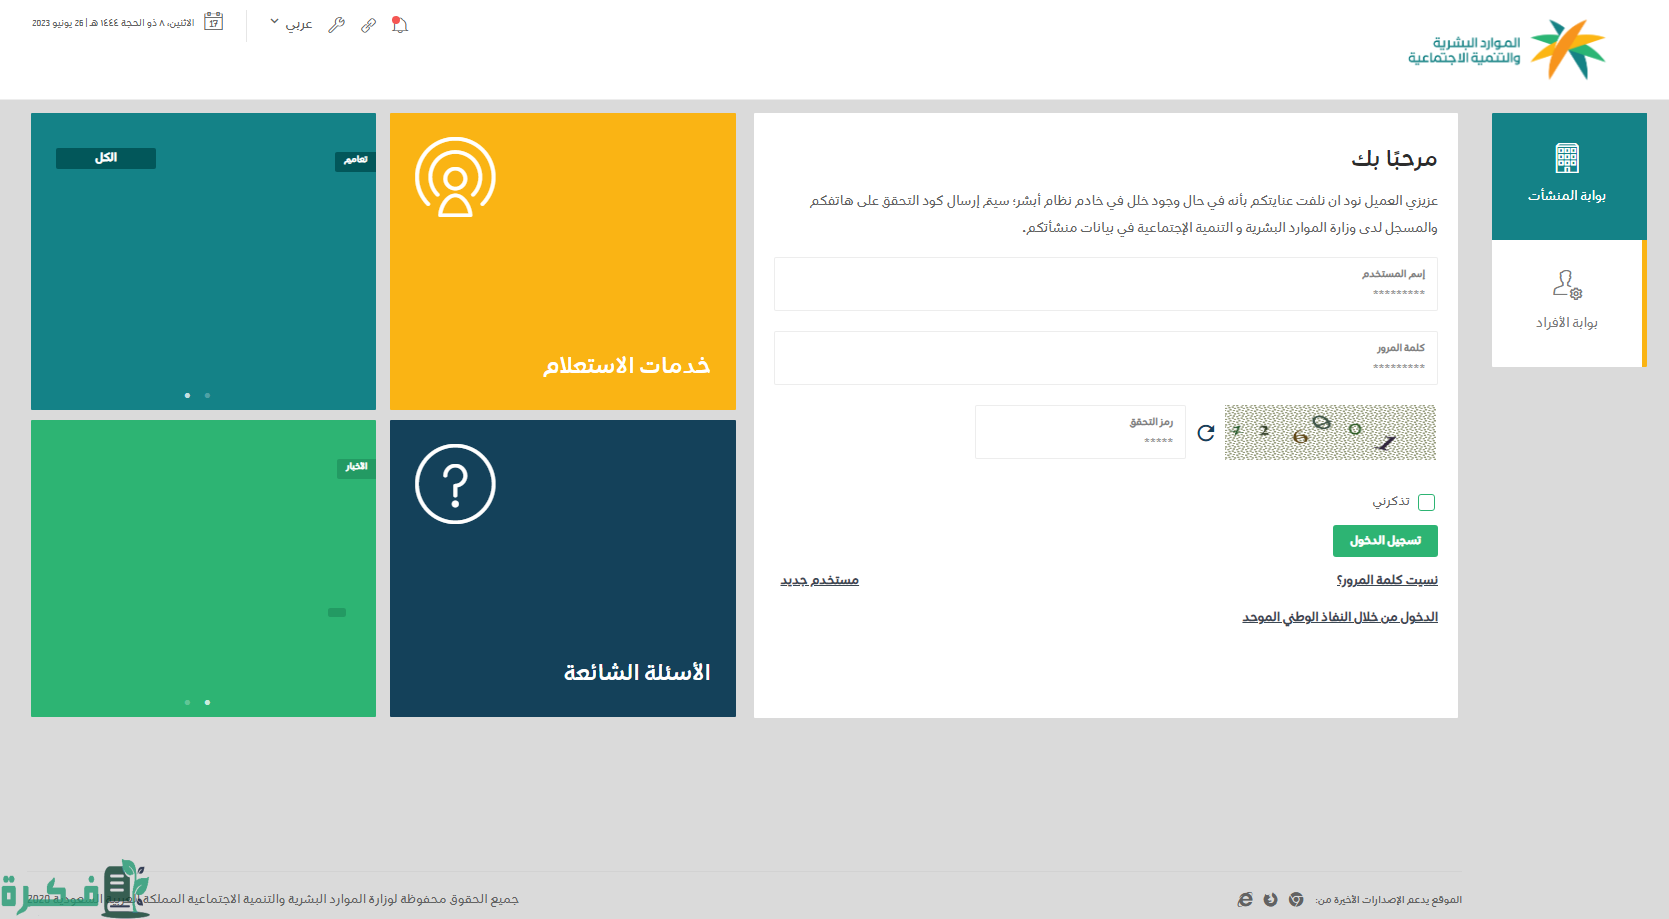Click the نسيت كلمة المرور forgot password link
The height and width of the screenshot is (919, 1669).
point(1386,580)
